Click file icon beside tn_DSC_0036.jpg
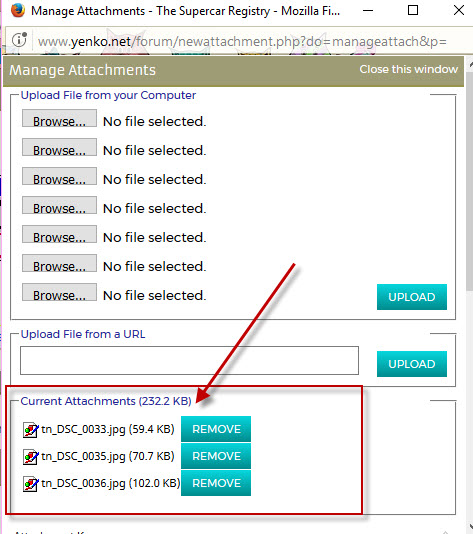The image size is (473, 534). coord(31,484)
